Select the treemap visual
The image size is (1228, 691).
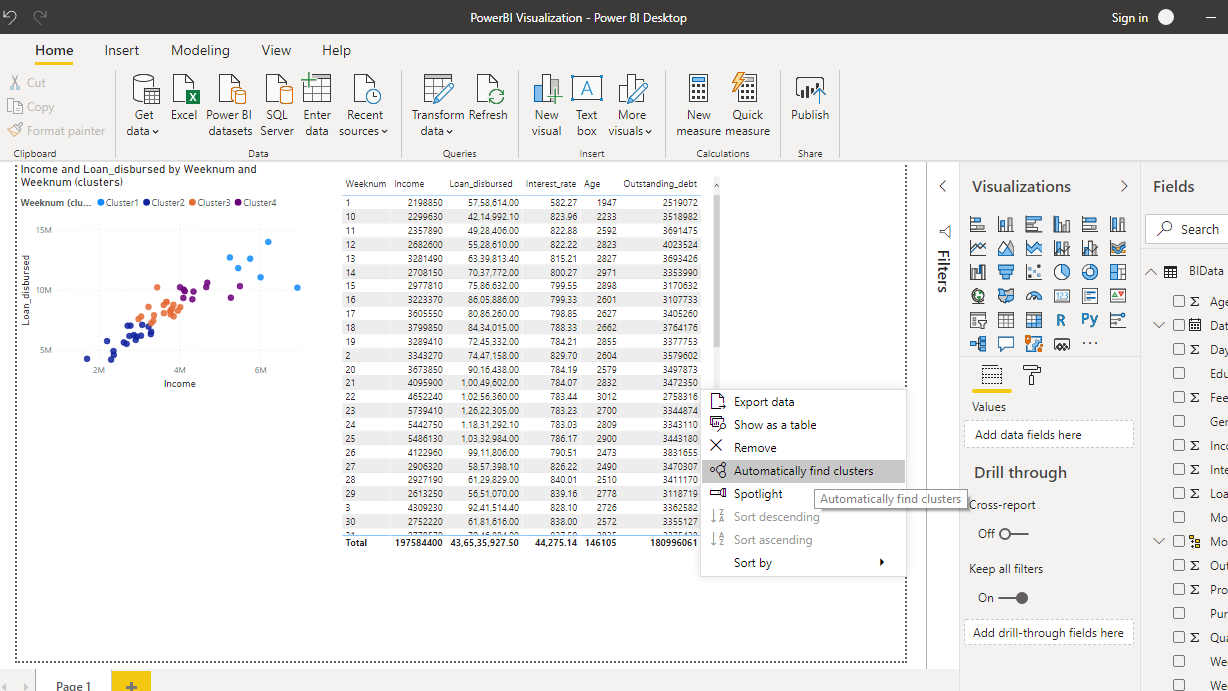coord(1118,272)
